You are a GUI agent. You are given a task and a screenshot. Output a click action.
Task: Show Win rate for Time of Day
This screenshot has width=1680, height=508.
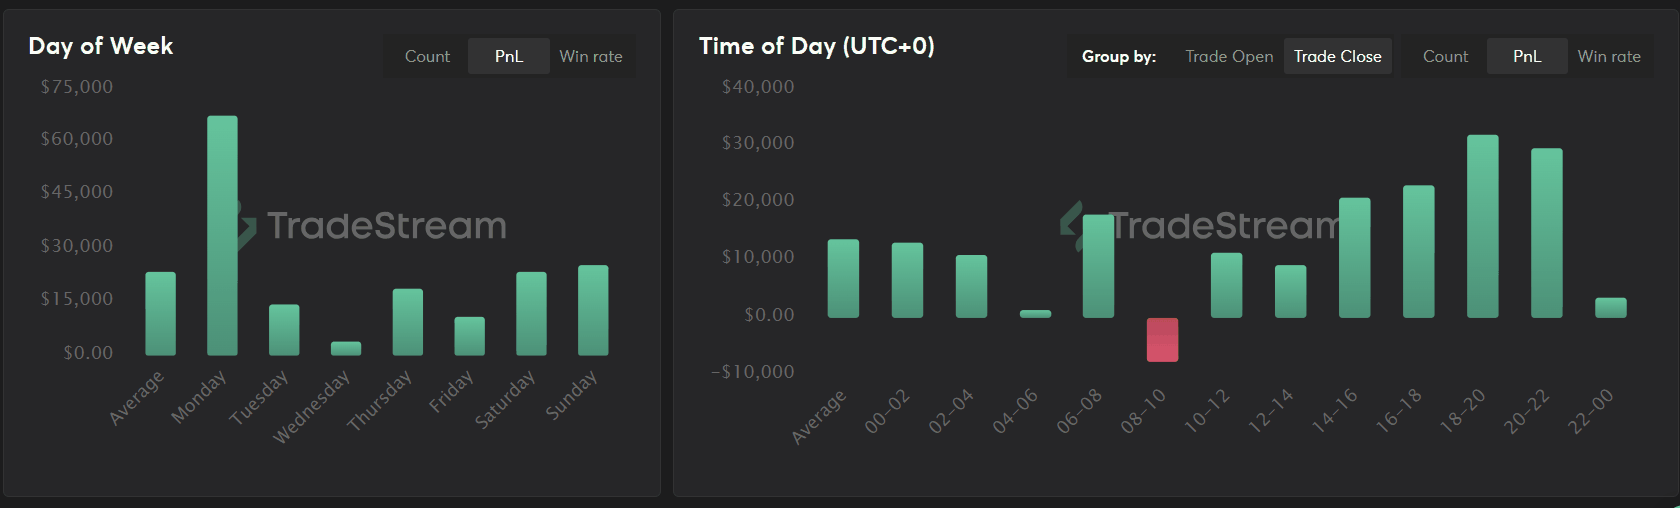(x=1609, y=57)
